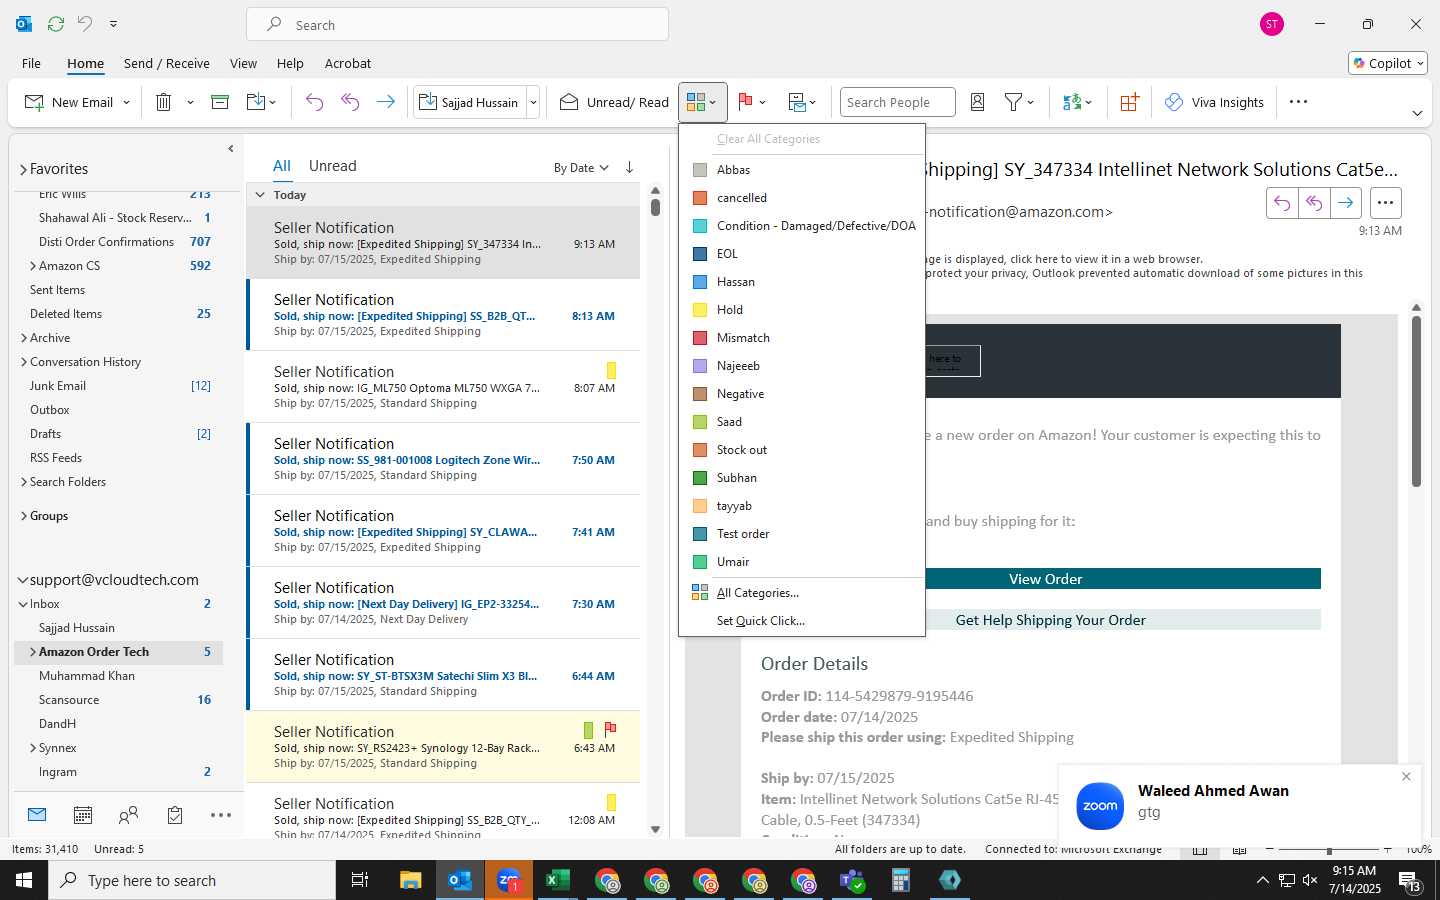The height and width of the screenshot is (900, 1440).
Task: Switch to Mail view in navigation bar
Action: pos(37,815)
